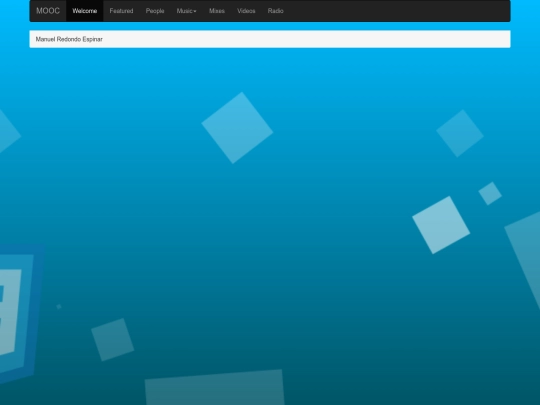Image resolution: width=540 pixels, height=405 pixels.
Task: Click the Manuel Redondo Espinar text
Action: point(69,39)
